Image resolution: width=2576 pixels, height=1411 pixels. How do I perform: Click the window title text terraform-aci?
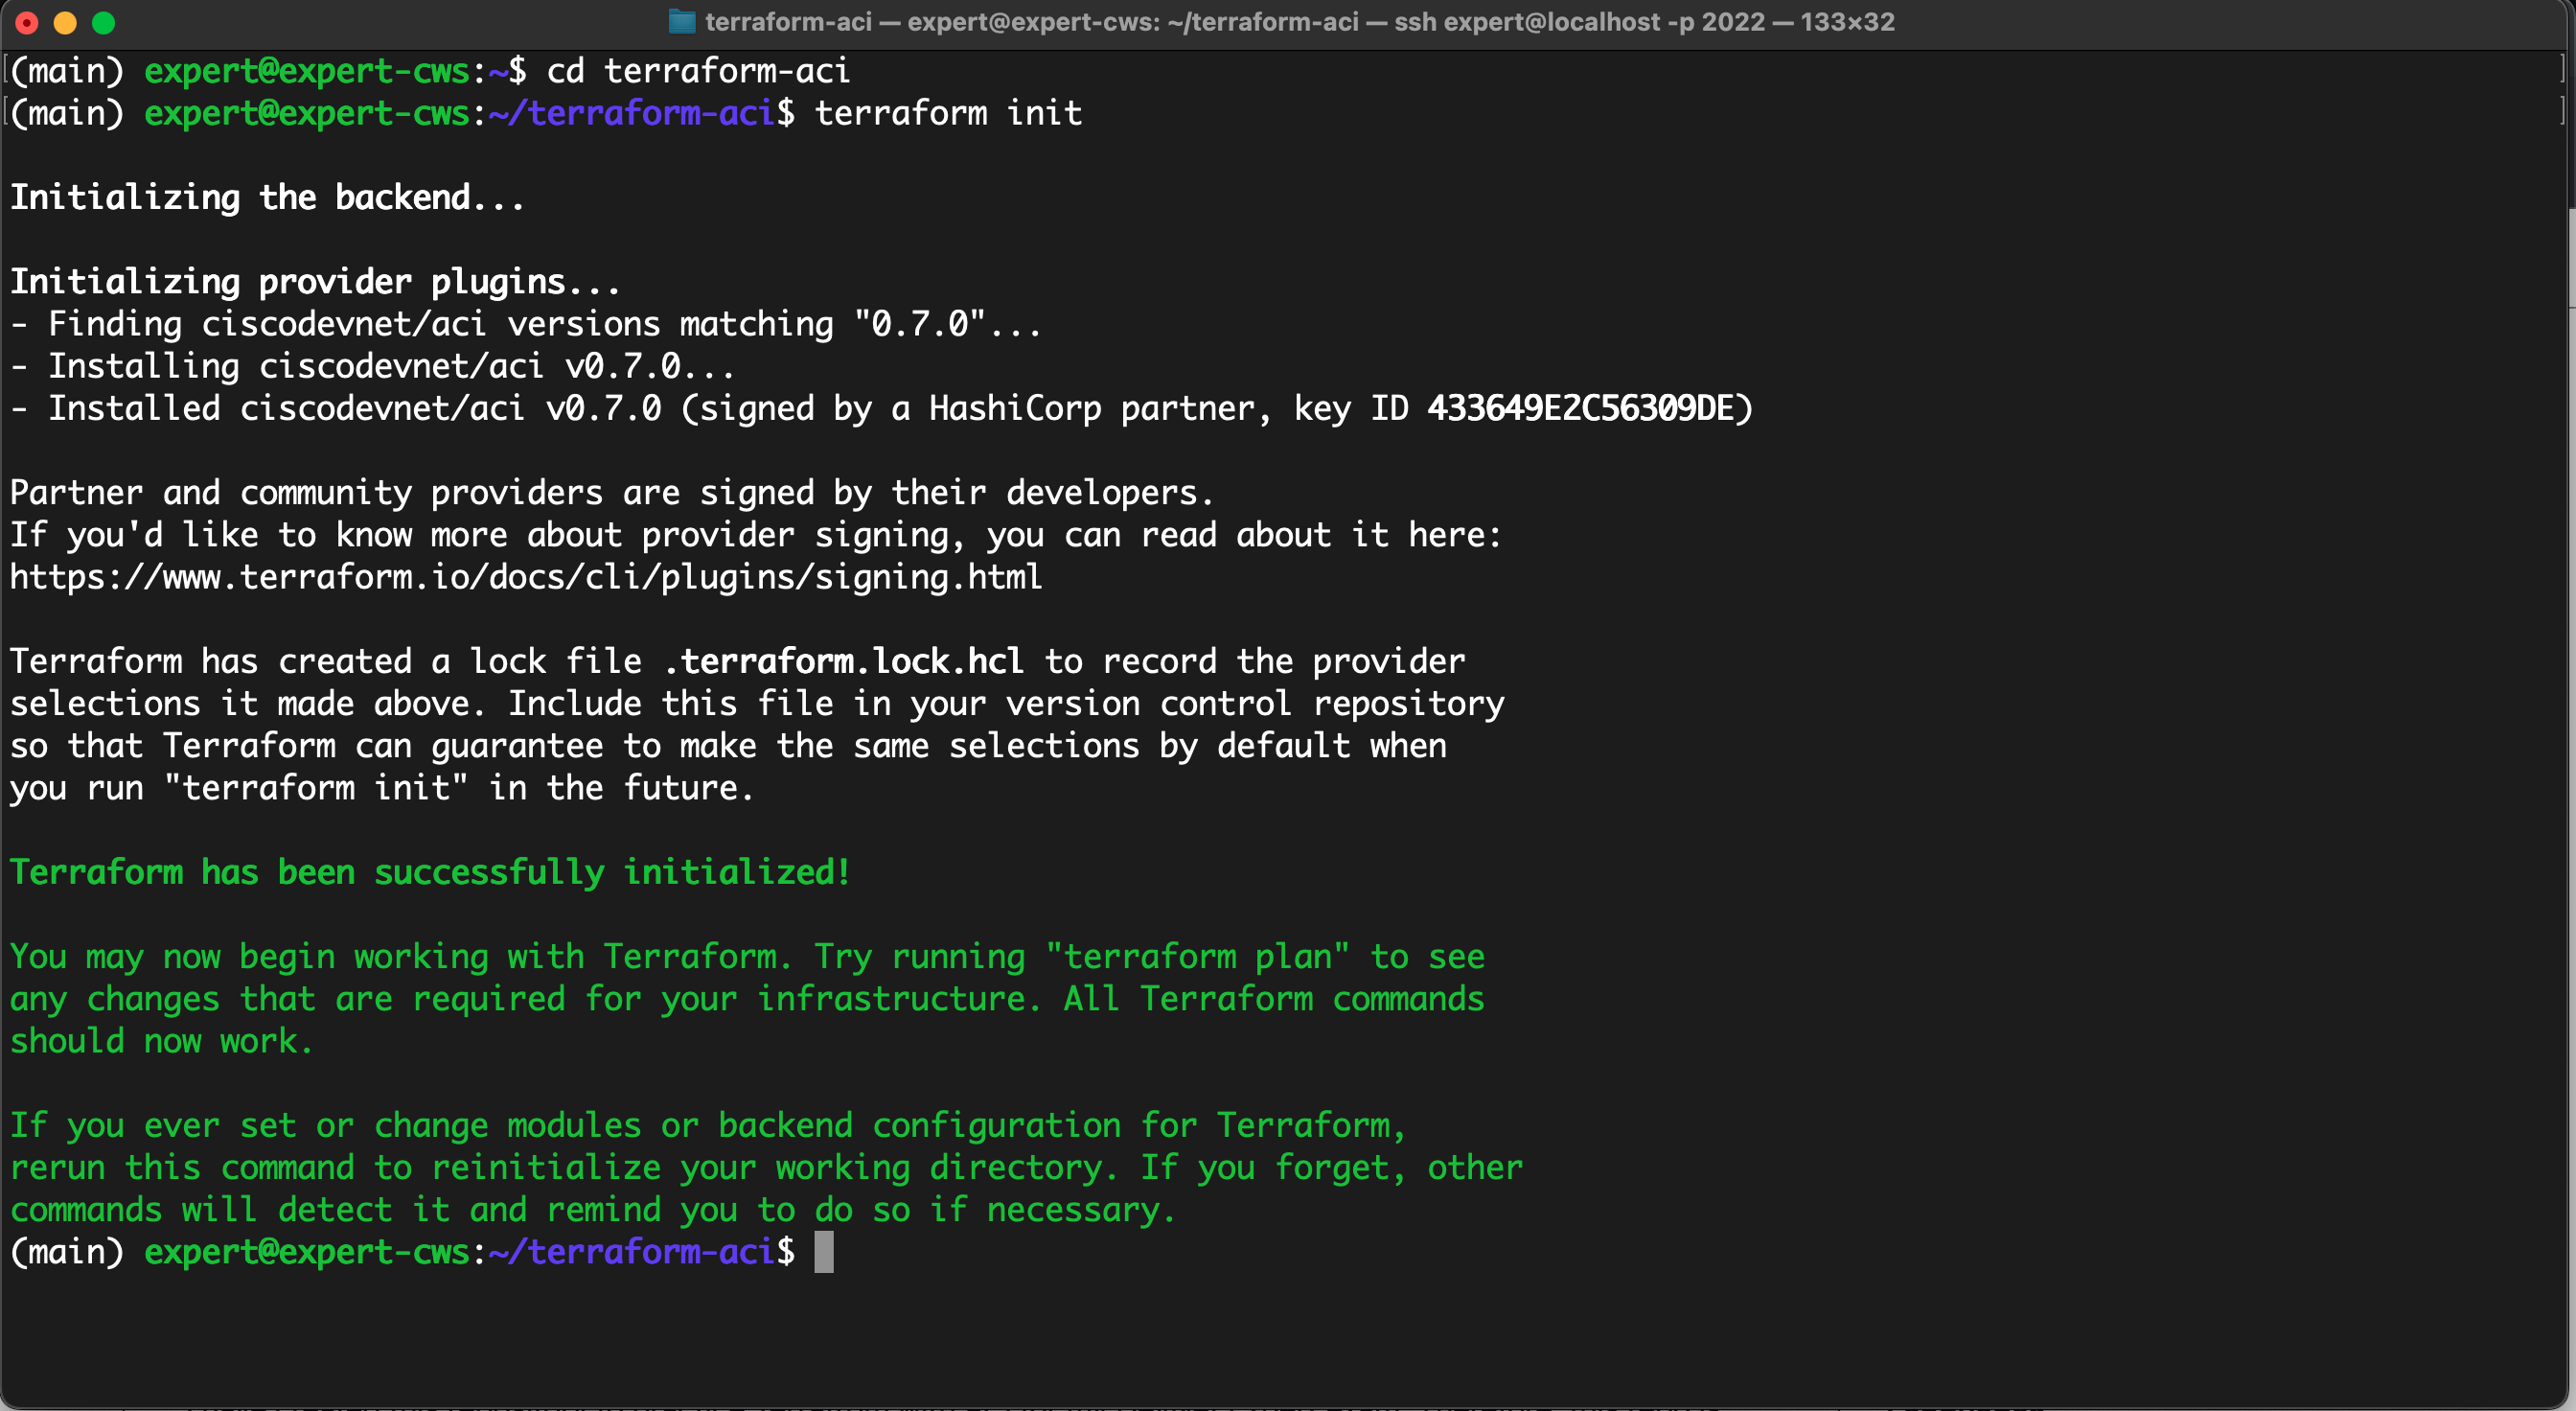click(788, 21)
